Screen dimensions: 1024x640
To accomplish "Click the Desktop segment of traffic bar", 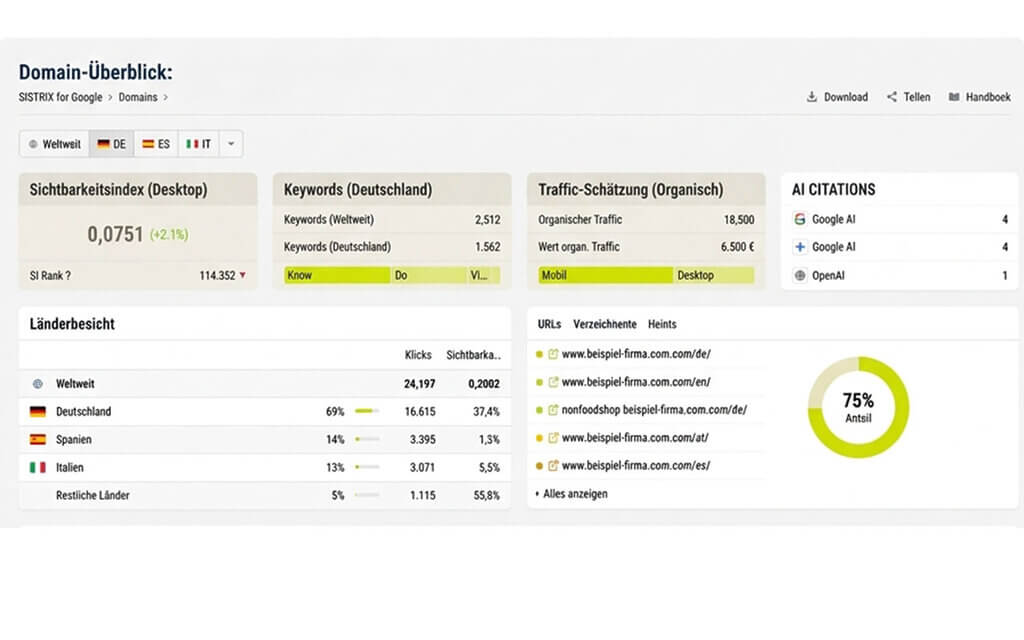I will [x=714, y=275].
